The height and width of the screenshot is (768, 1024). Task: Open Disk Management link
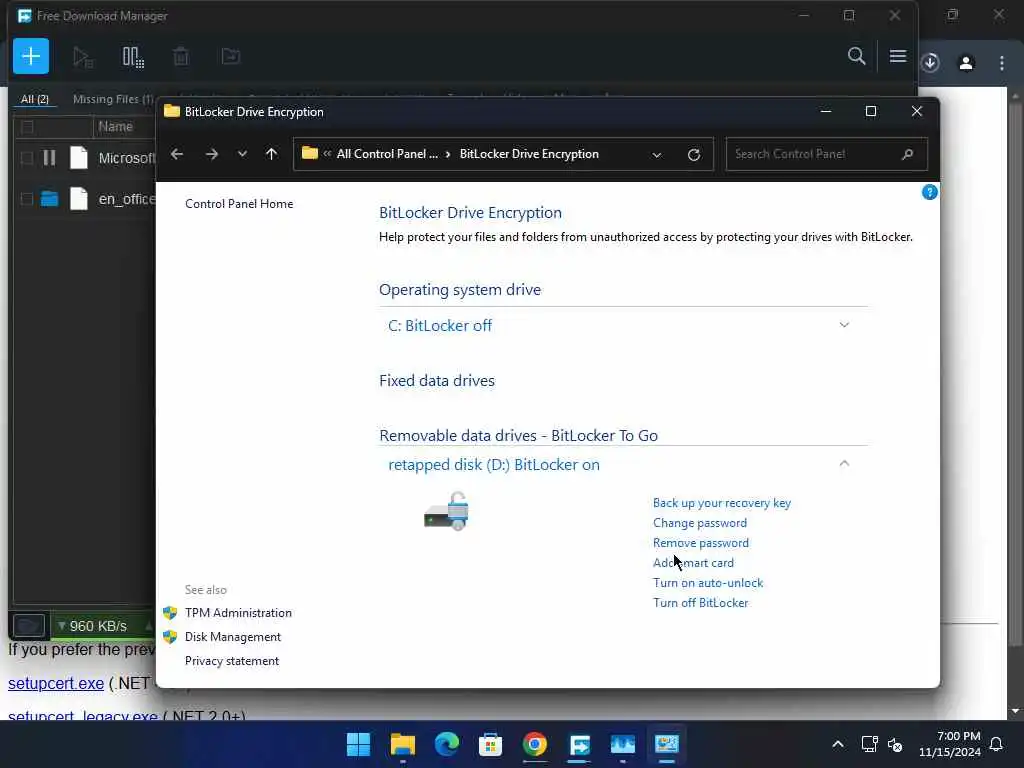232,637
